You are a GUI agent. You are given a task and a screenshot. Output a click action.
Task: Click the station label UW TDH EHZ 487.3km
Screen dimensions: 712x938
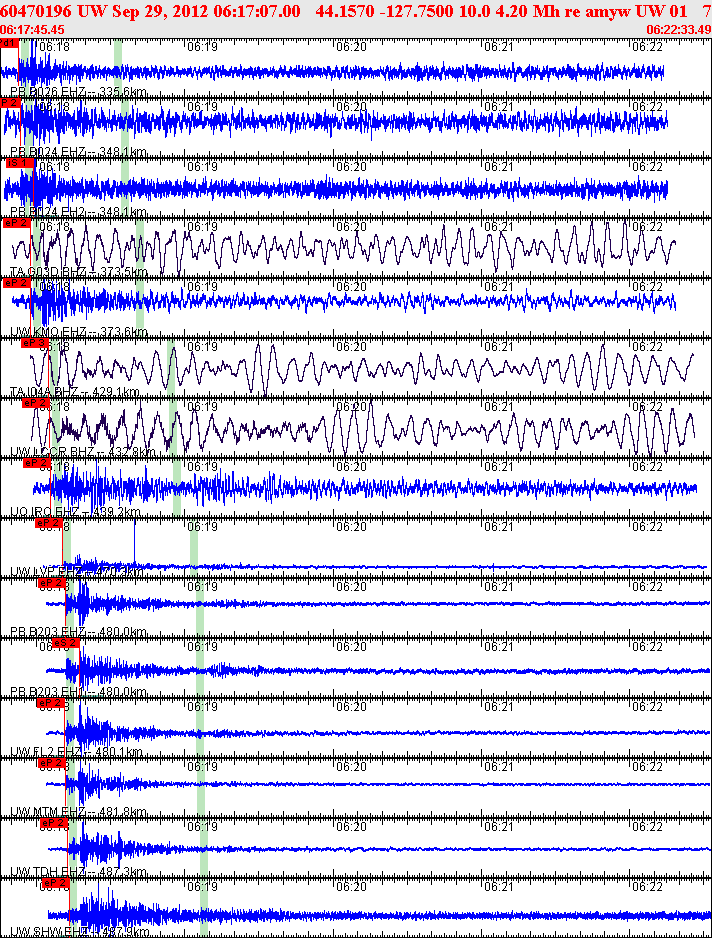(78, 872)
